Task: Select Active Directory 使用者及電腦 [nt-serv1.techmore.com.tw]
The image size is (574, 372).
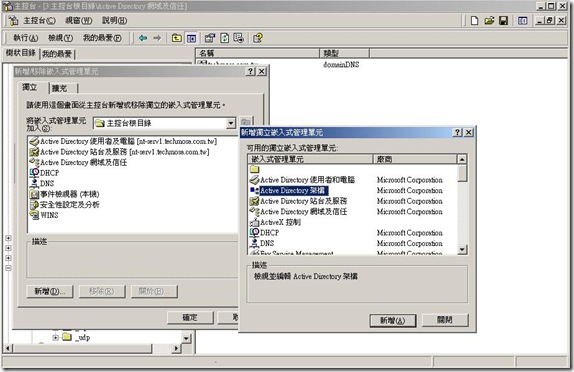Action: point(128,141)
